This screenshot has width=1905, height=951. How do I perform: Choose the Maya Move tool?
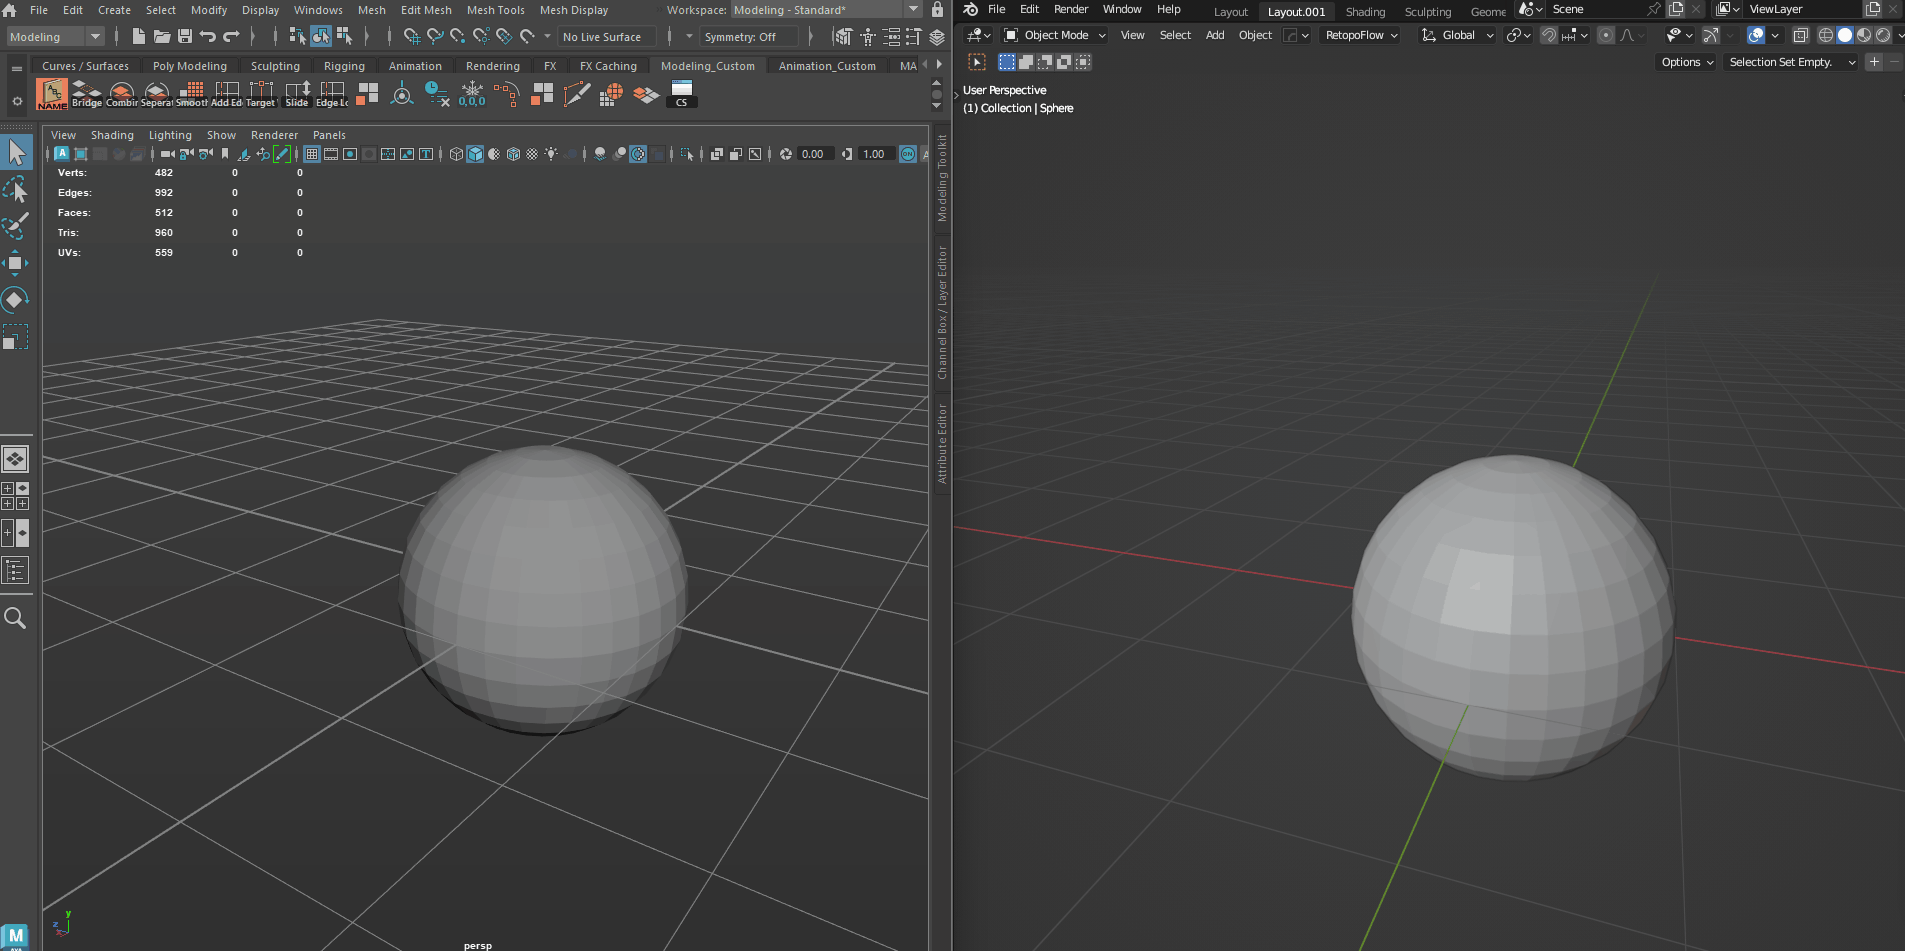pos(16,263)
